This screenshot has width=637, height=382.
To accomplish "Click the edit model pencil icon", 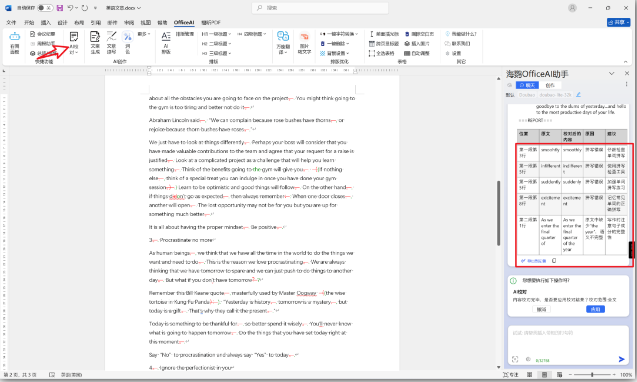I will click(578, 95).
